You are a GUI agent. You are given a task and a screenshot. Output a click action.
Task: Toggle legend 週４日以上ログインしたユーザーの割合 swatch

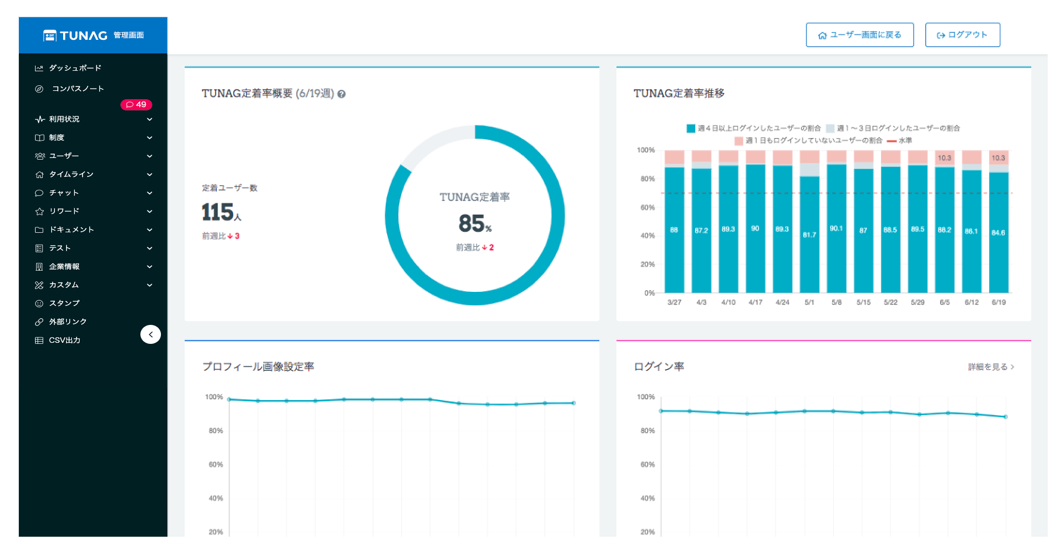[691, 128]
